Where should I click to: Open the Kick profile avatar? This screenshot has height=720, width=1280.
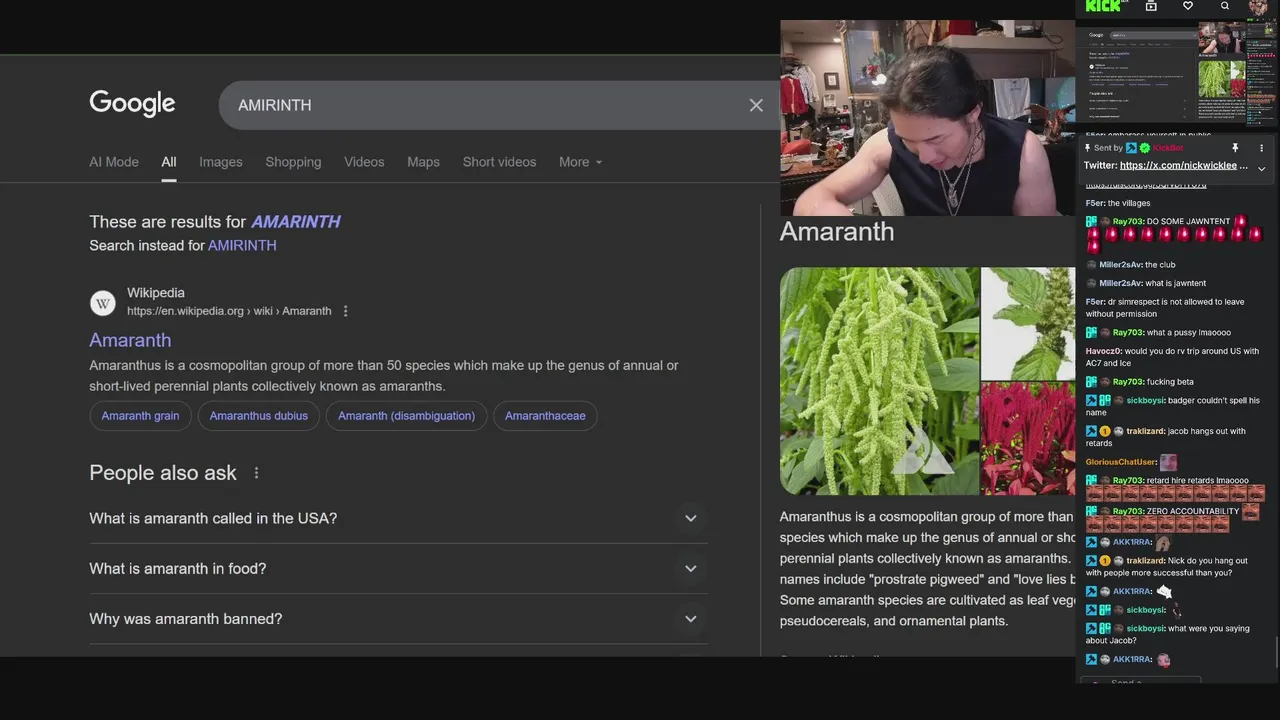coord(1258,7)
